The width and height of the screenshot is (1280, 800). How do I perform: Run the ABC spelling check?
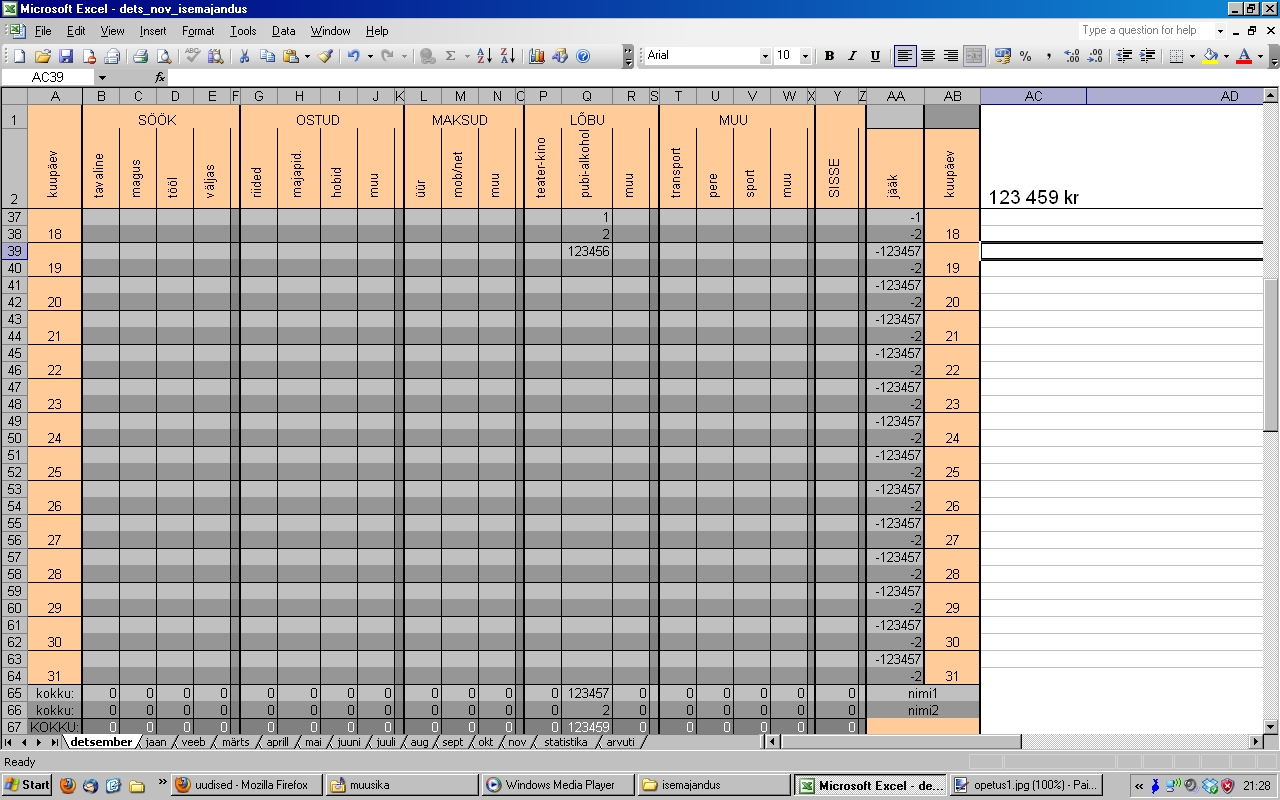pyautogui.click(x=193, y=56)
